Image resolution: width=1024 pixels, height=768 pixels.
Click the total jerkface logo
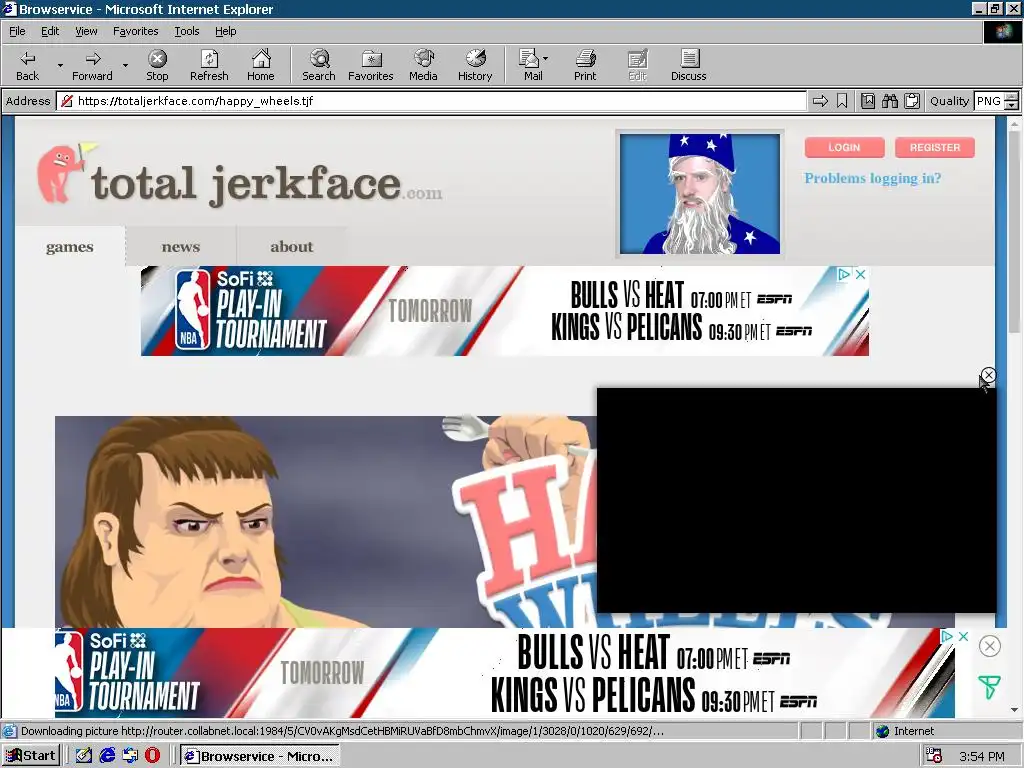[239, 175]
